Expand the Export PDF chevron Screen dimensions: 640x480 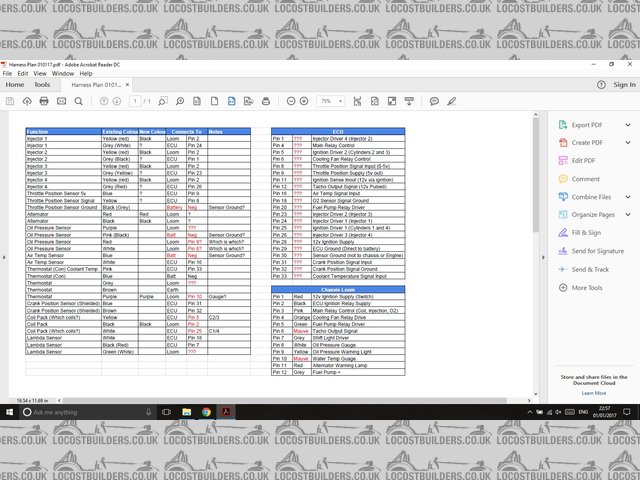pos(628,125)
